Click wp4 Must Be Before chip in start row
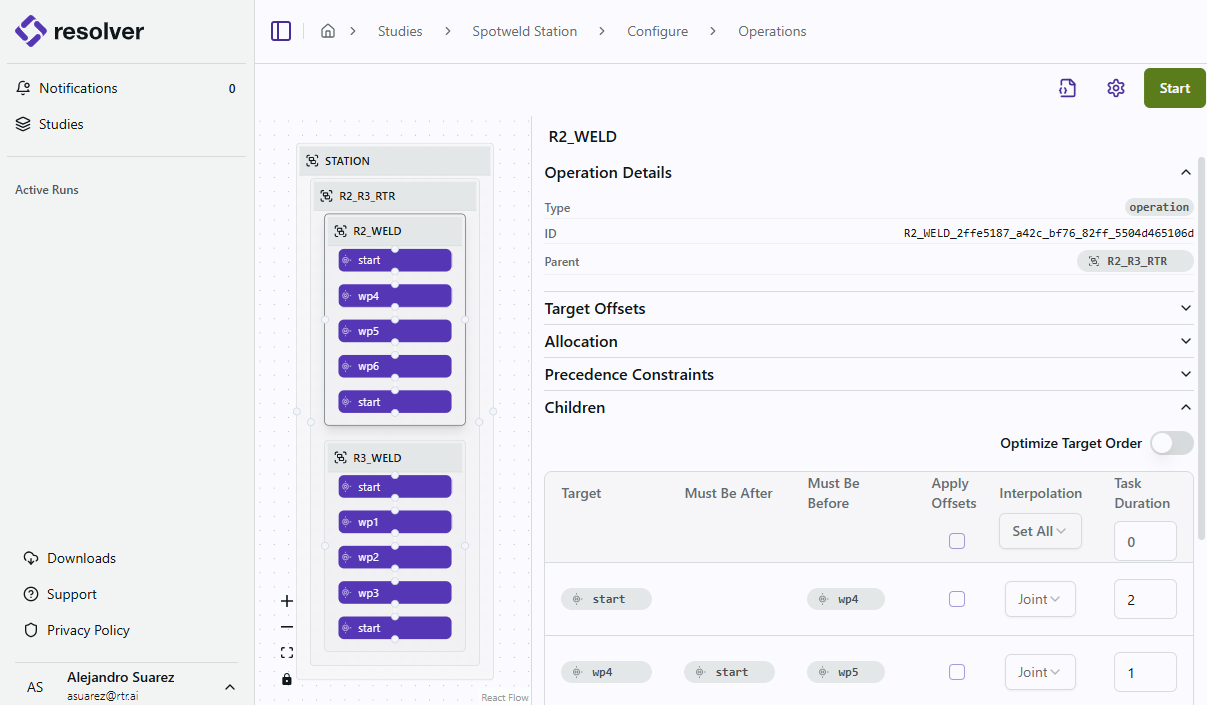 tap(846, 599)
